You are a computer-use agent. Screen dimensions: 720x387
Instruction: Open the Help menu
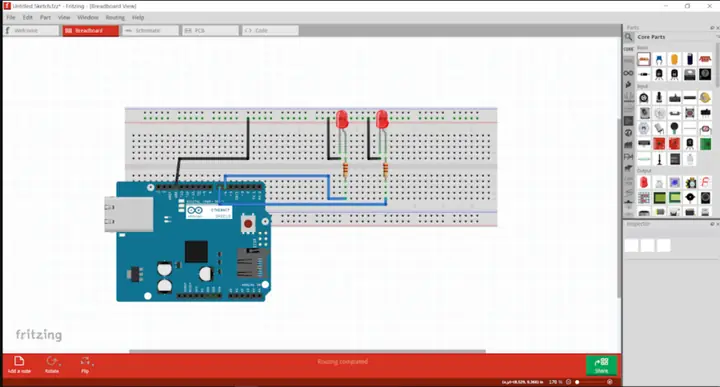138,17
